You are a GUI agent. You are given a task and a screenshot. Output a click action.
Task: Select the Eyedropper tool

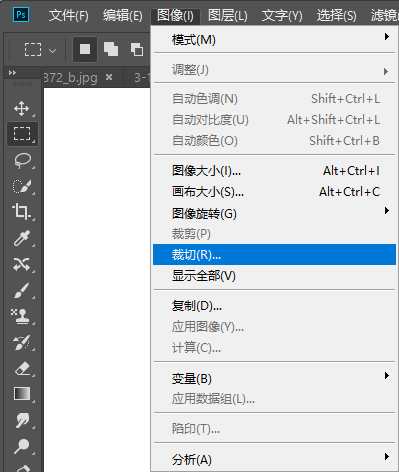pos(22,238)
